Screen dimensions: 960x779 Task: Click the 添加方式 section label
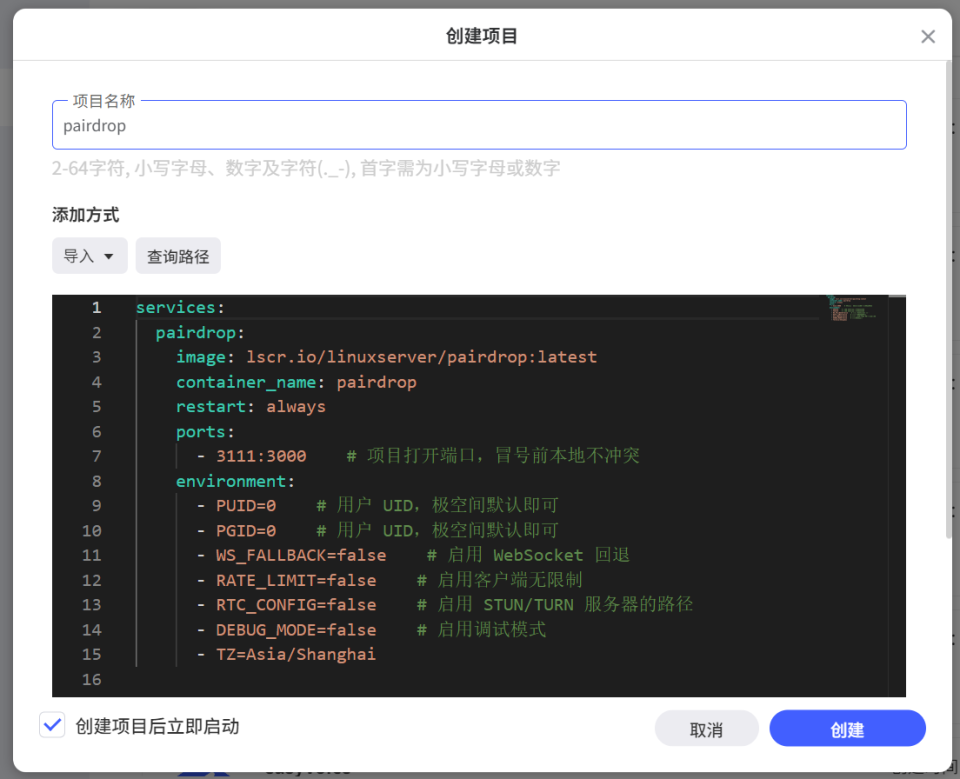tap(86, 215)
